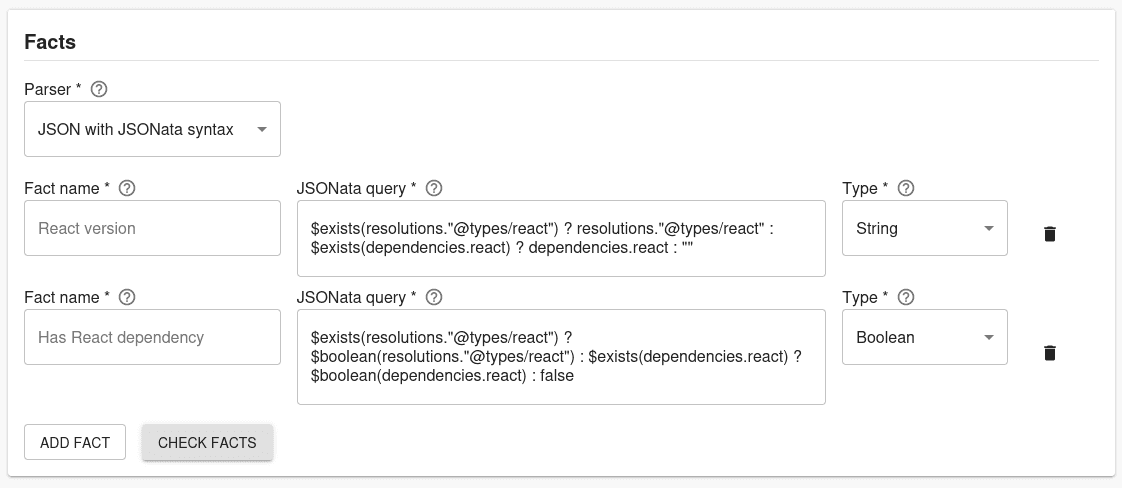The height and width of the screenshot is (488, 1122).
Task: Click help icon beside the String Type label
Action: pyautogui.click(x=905, y=188)
